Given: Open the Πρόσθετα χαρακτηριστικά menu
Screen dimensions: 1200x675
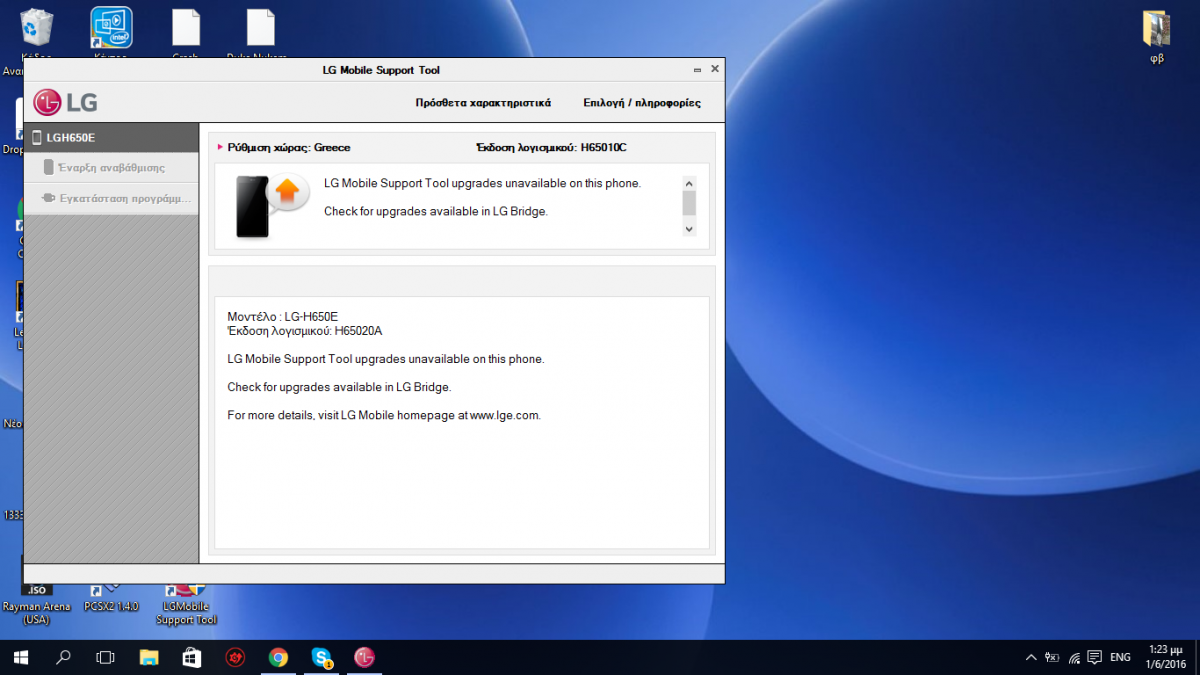Looking at the screenshot, I should tap(483, 103).
